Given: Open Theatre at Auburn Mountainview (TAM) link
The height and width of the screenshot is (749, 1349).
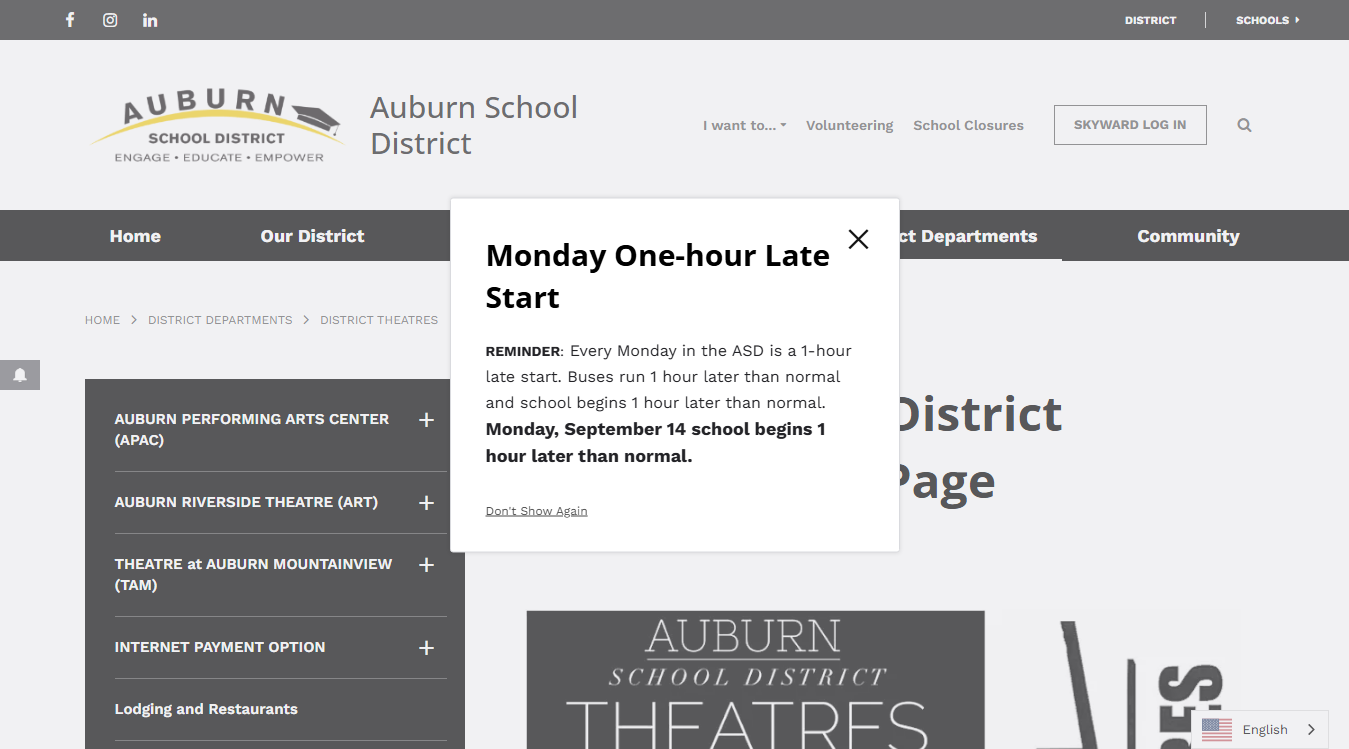Looking at the screenshot, I should (253, 575).
